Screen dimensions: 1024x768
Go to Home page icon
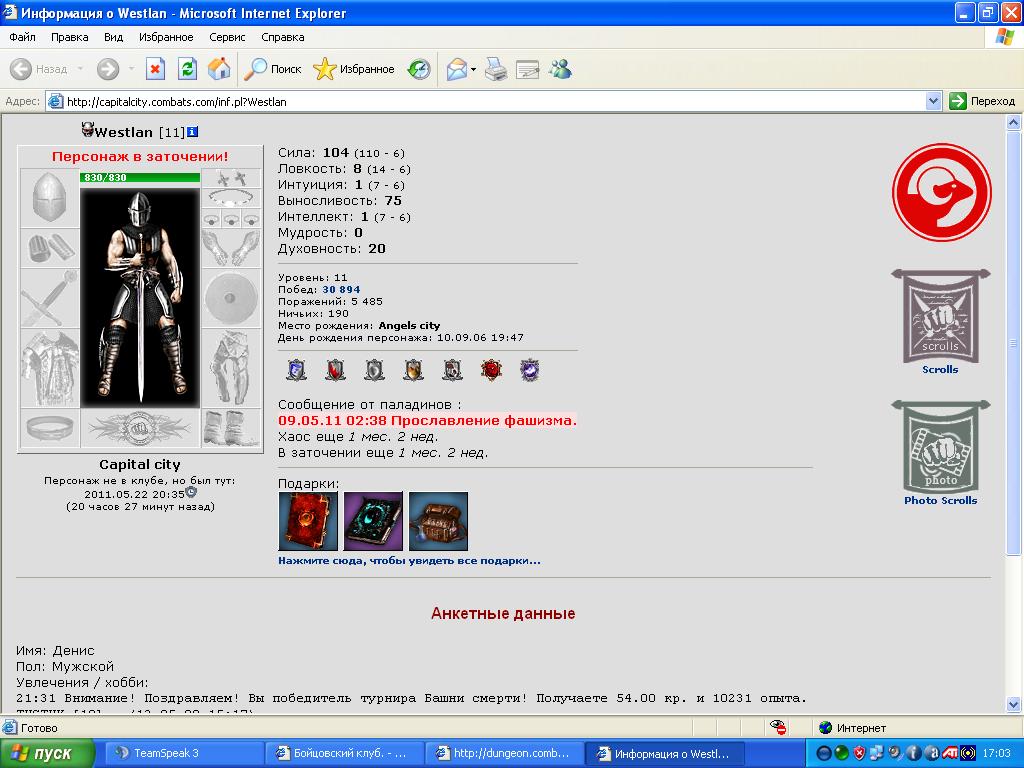219,69
